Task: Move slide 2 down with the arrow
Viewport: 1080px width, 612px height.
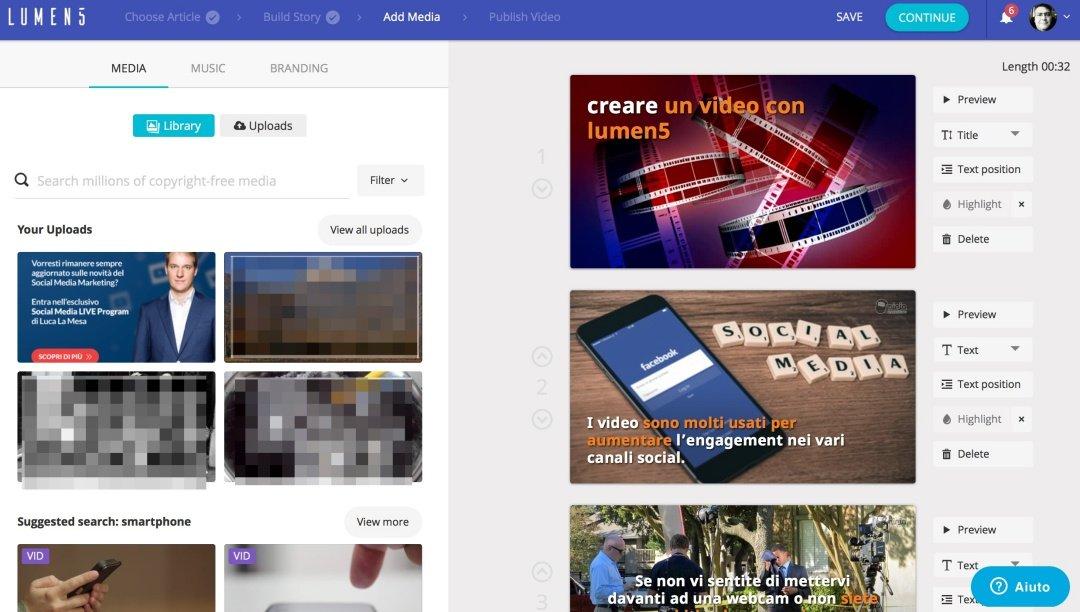Action: (x=542, y=419)
